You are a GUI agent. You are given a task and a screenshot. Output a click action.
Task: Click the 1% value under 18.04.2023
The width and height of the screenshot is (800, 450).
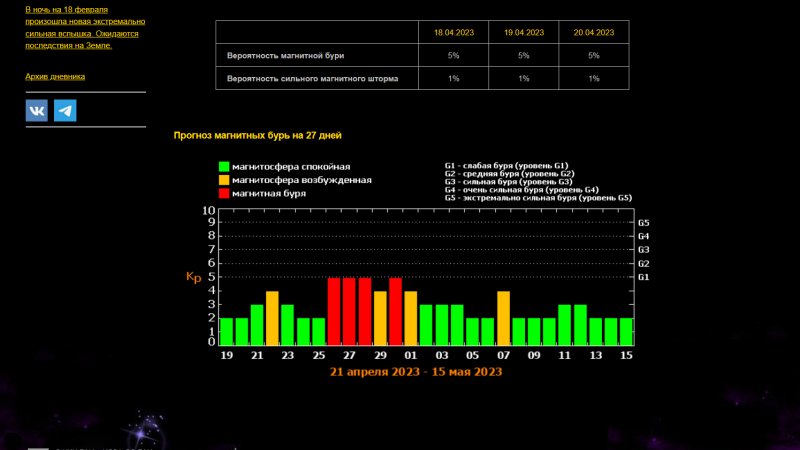click(454, 79)
